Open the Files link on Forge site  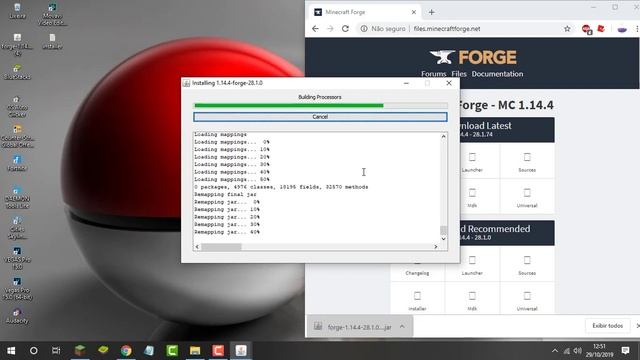(459, 74)
